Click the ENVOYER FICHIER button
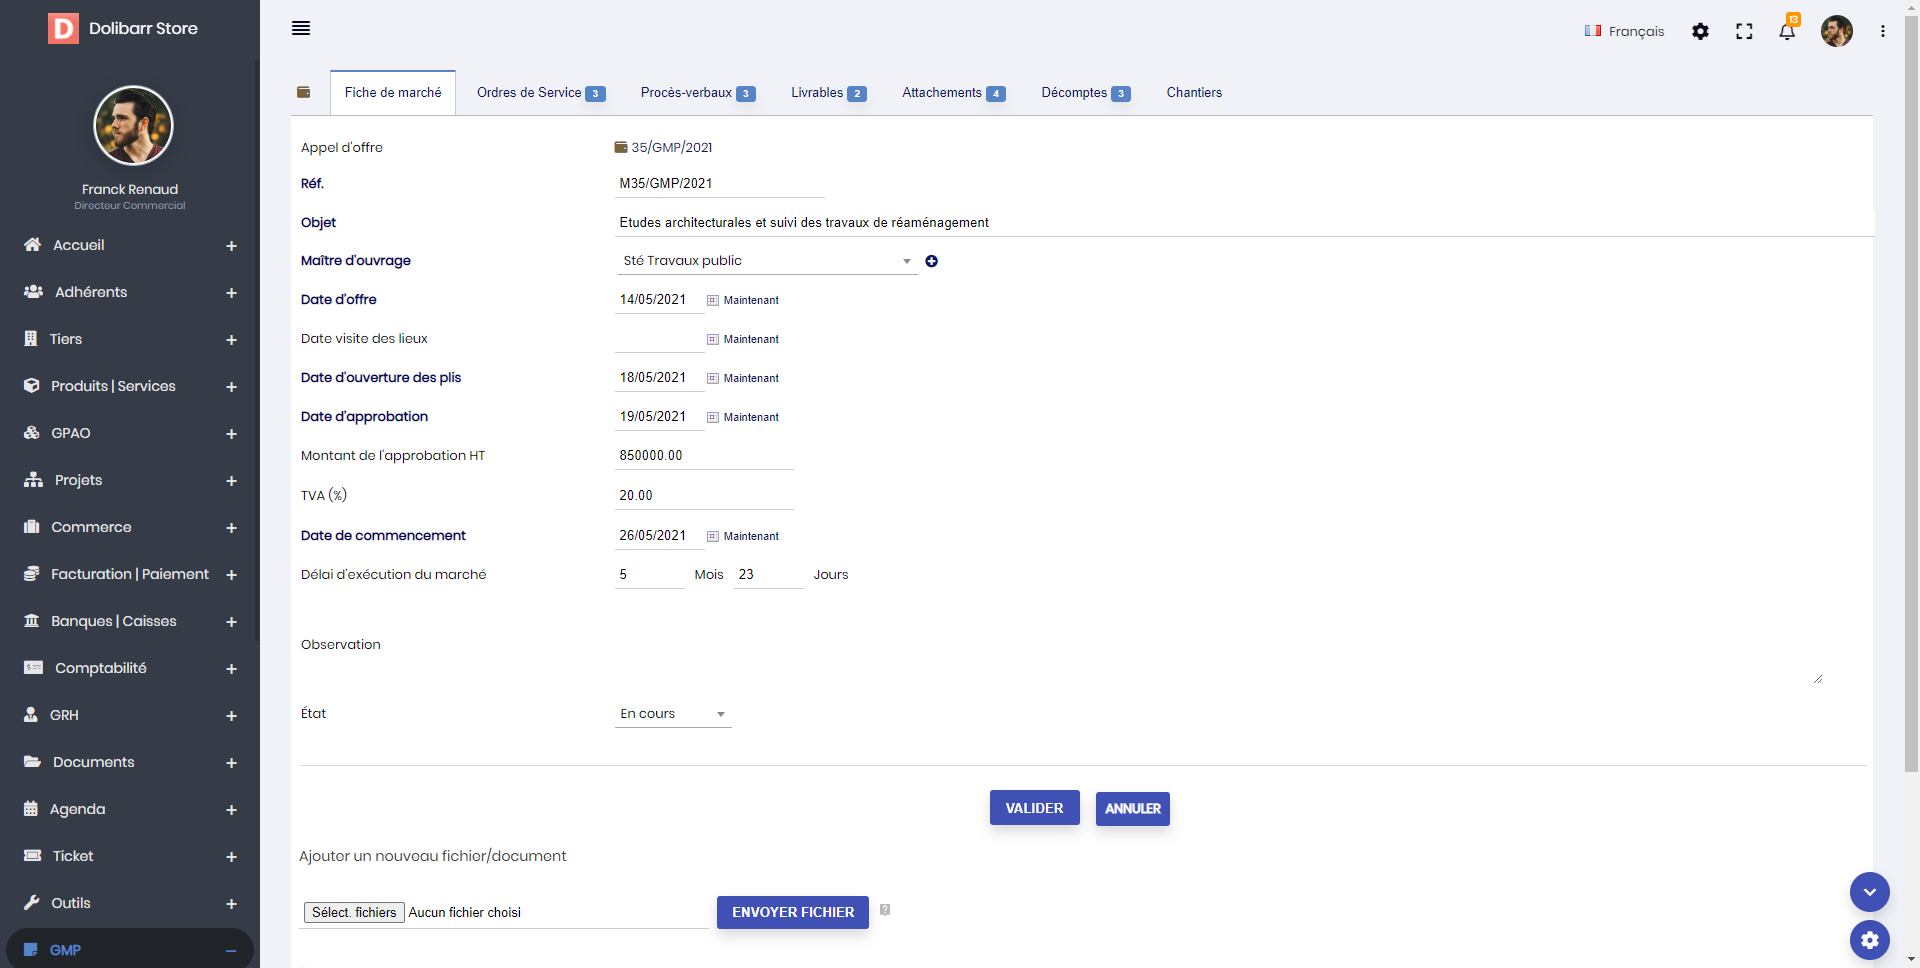This screenshot has width=1920, height=968. 792,912
